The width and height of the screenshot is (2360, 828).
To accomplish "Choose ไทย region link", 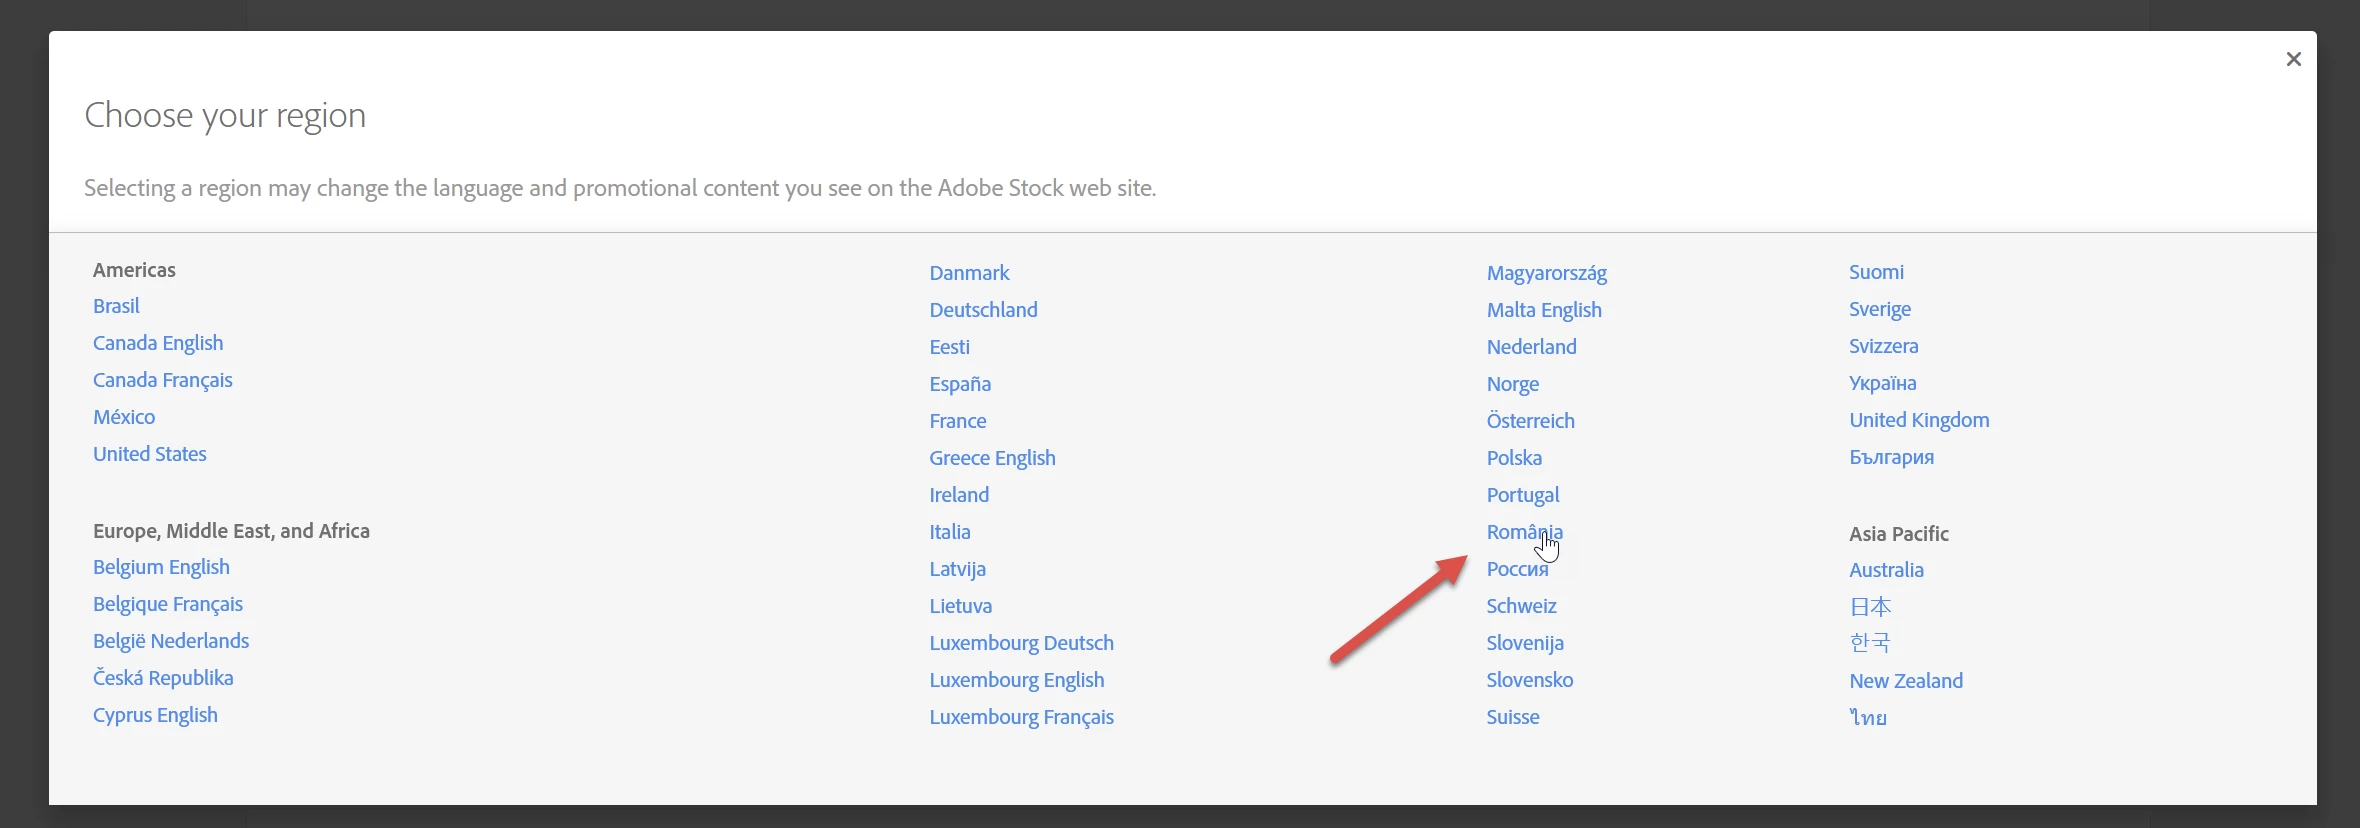I will pyautogui.click(x=1867, y=718).
